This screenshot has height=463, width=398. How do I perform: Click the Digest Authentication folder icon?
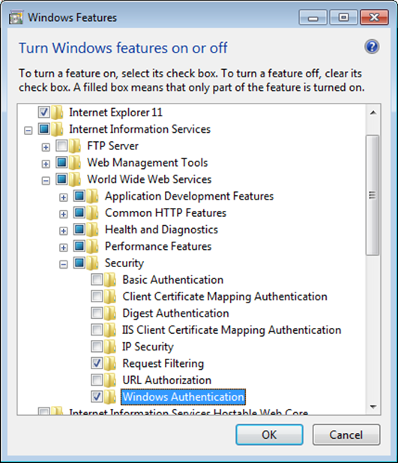(110, 313)
